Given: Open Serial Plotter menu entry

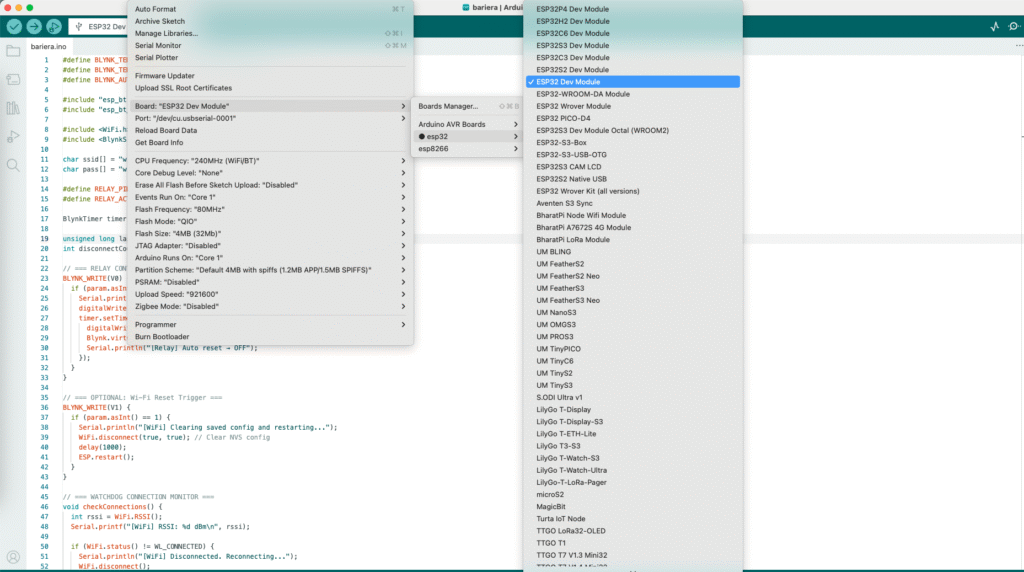Looking at the screenshot, I should pos(270,57).
